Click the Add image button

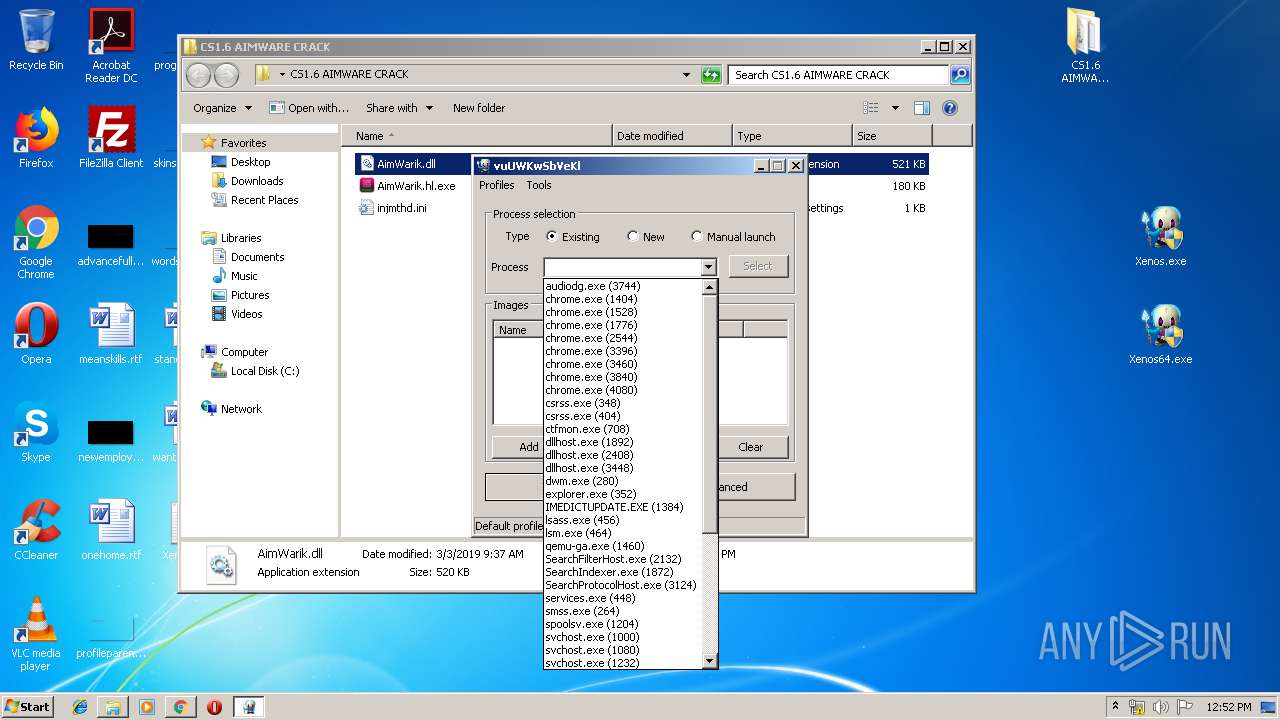[517, 447]
